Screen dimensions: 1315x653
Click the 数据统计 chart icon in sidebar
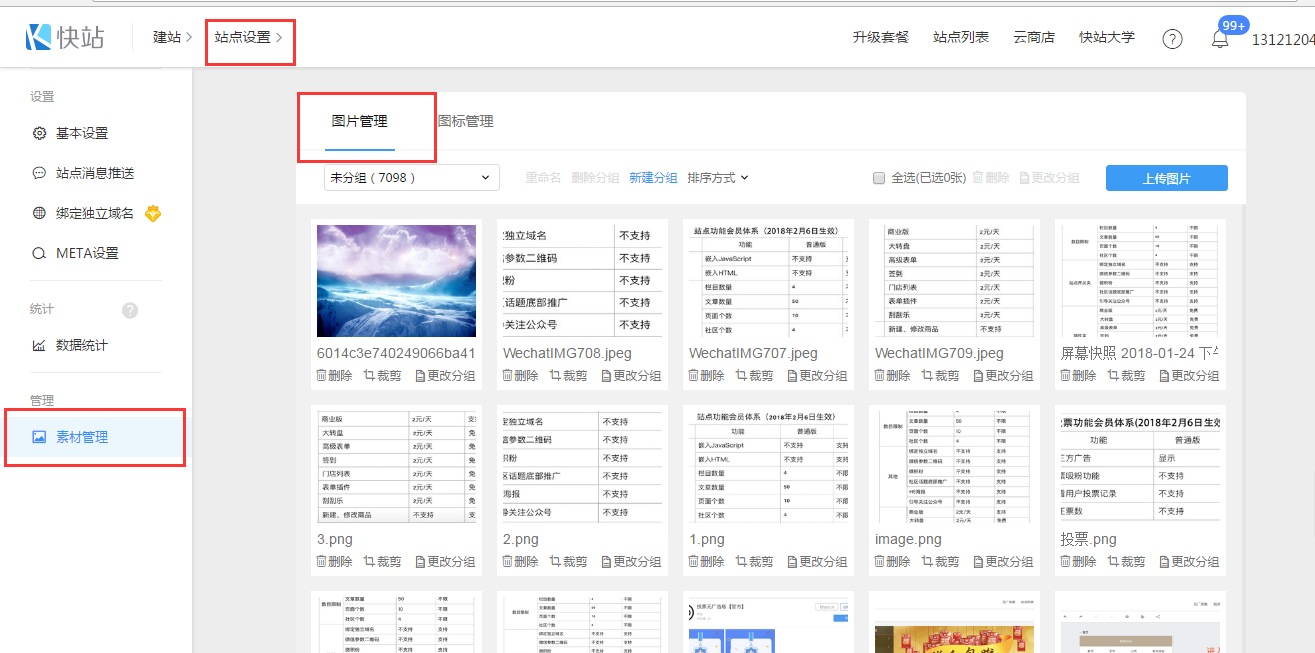click(x=39, y=346)
